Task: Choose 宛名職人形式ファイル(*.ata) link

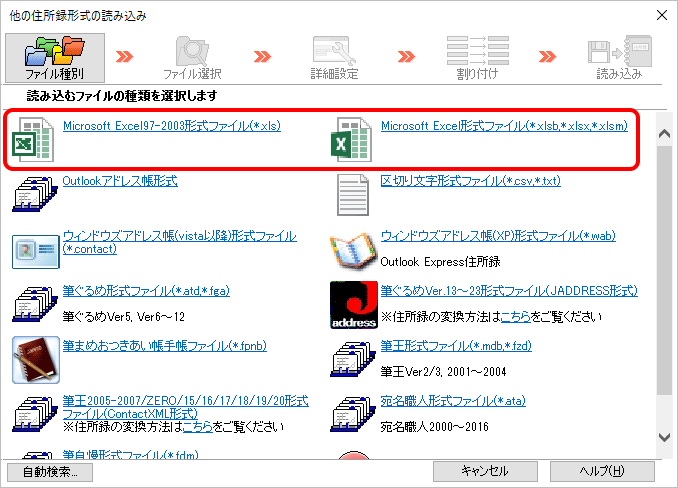Action: coord(453,401)
